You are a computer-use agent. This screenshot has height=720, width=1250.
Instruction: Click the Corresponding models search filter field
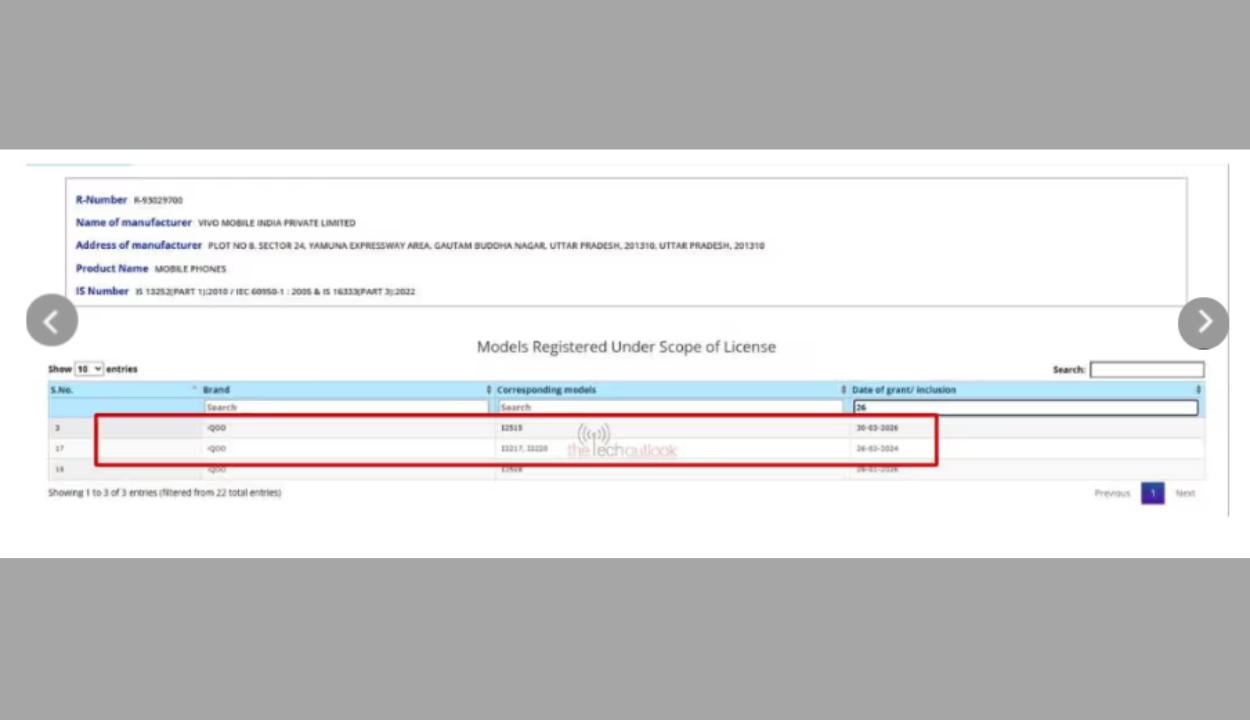point(670,407)
